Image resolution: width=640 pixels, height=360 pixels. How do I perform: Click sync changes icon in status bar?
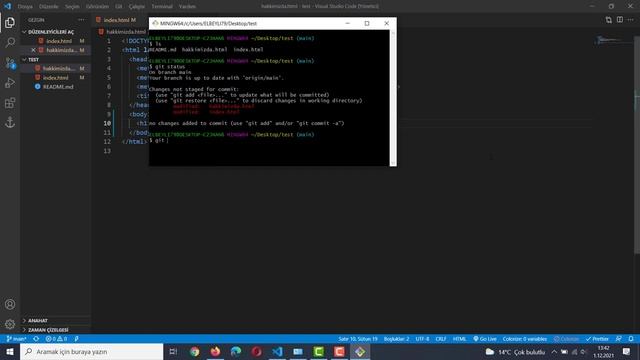36,339
